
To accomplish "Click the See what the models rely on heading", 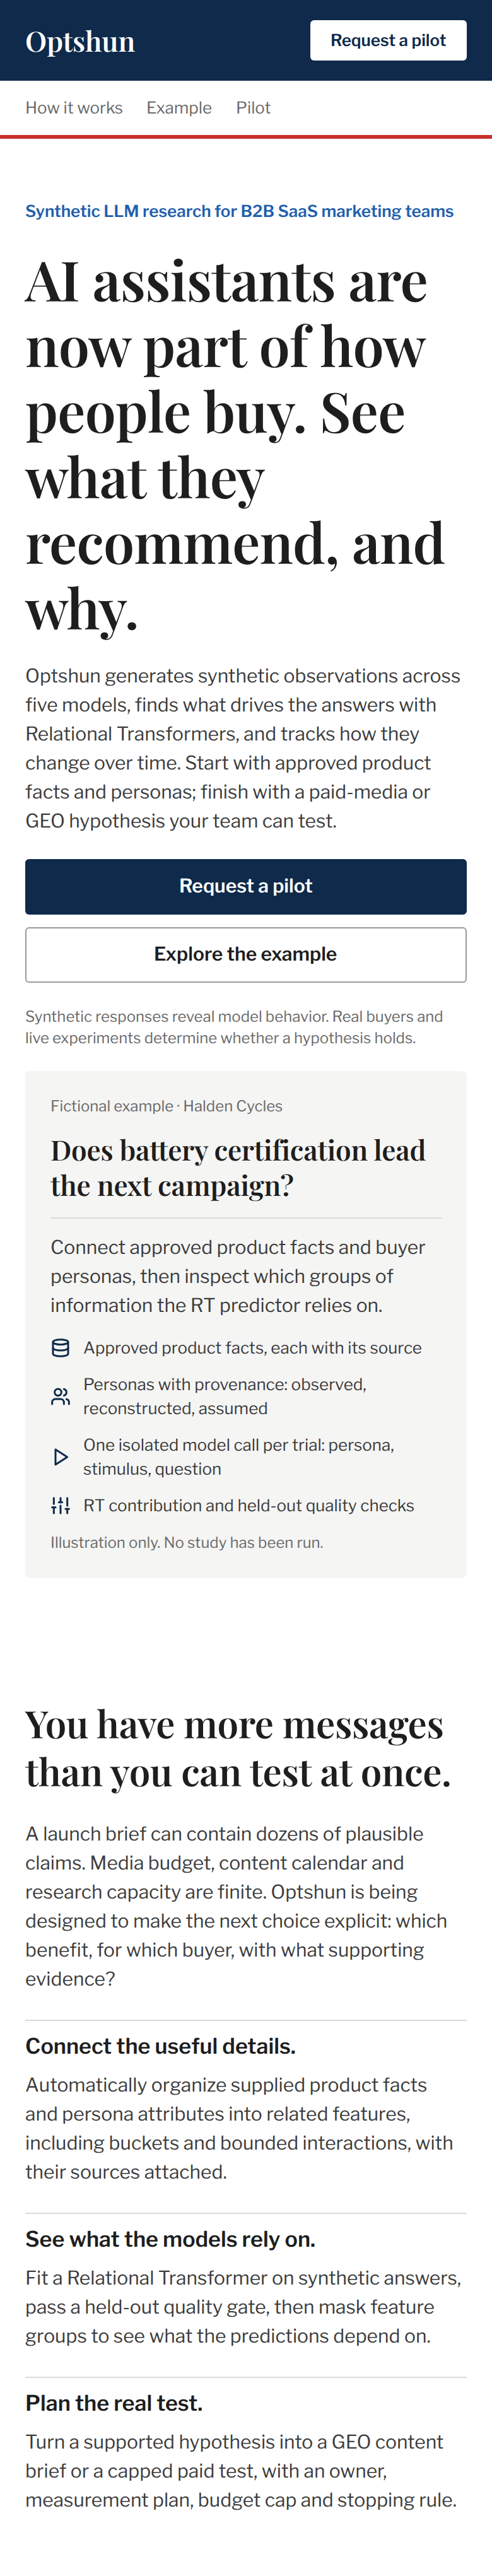I will (x=170, y=2239).
